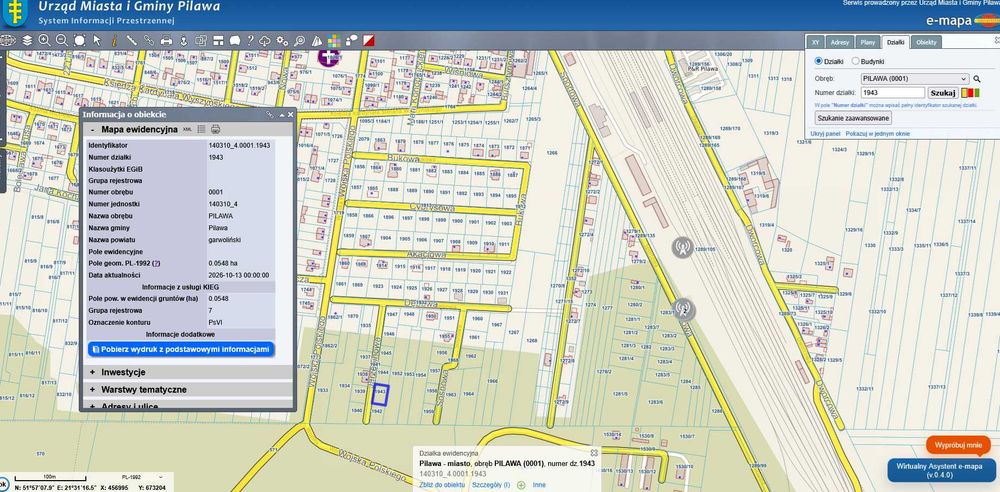Click the yellow highlight color swatch
This screenshot has width=1000, height=492.
coord(964,93)
